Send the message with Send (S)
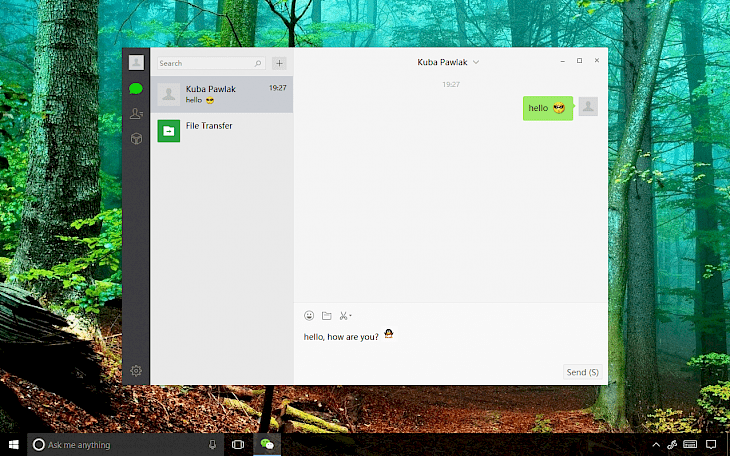 (x=582, y=372)
